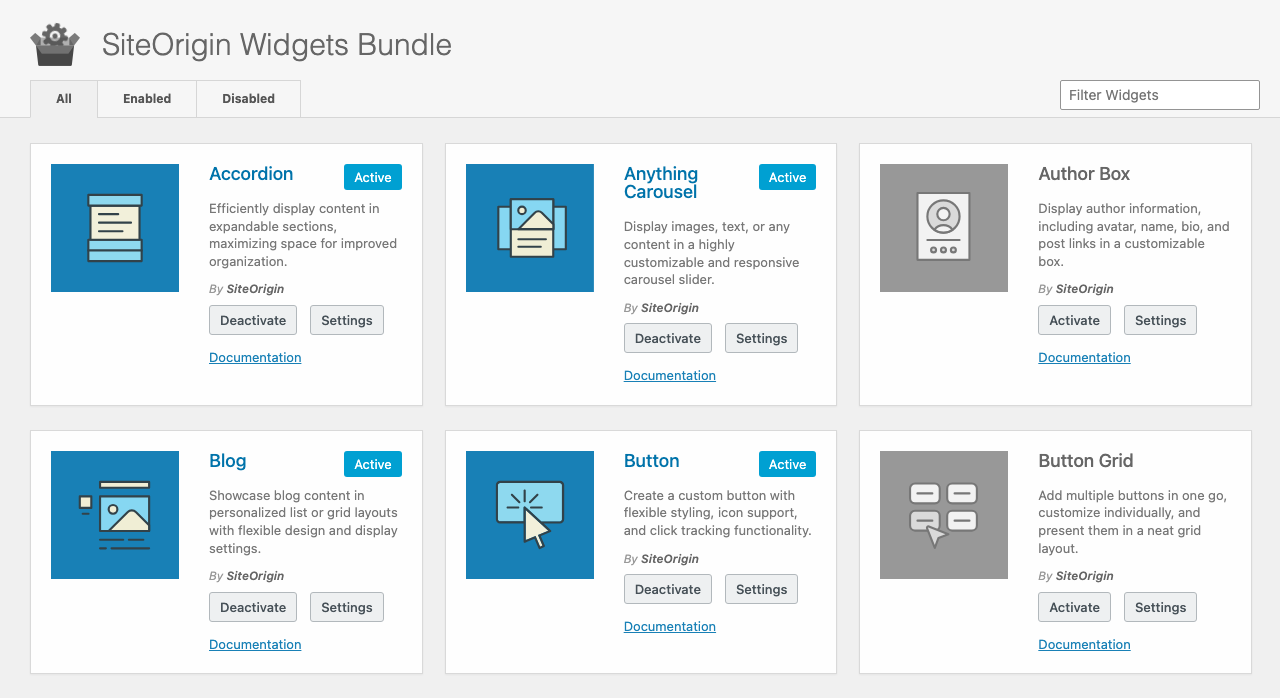This screenshot has width=1280, height=698.
Task: Open Button Grid Documentation link
Action: coord(1084,644)
